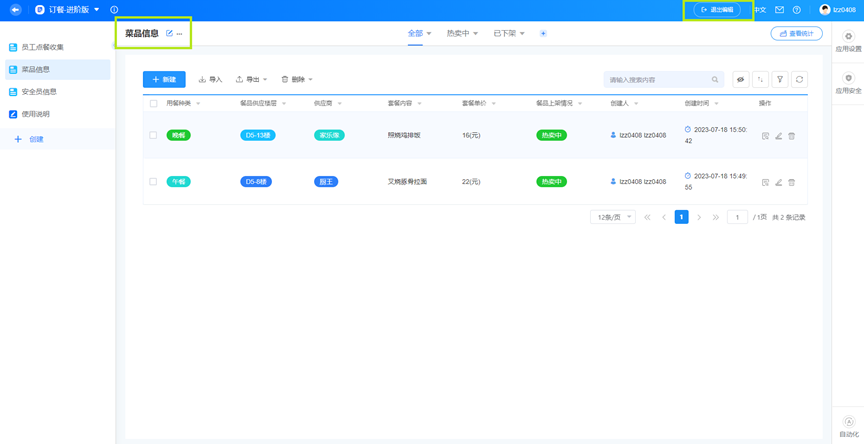Open the 删除 dropdown
The image size is (864, 444).
pos(297,79)
